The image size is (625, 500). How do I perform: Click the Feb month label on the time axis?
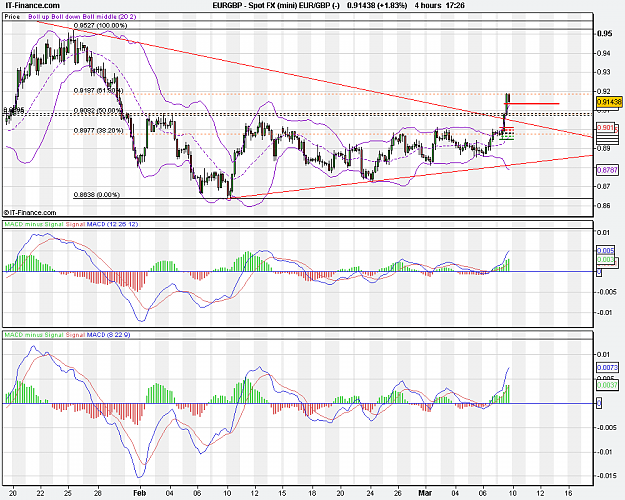click(x=139, y=493)
